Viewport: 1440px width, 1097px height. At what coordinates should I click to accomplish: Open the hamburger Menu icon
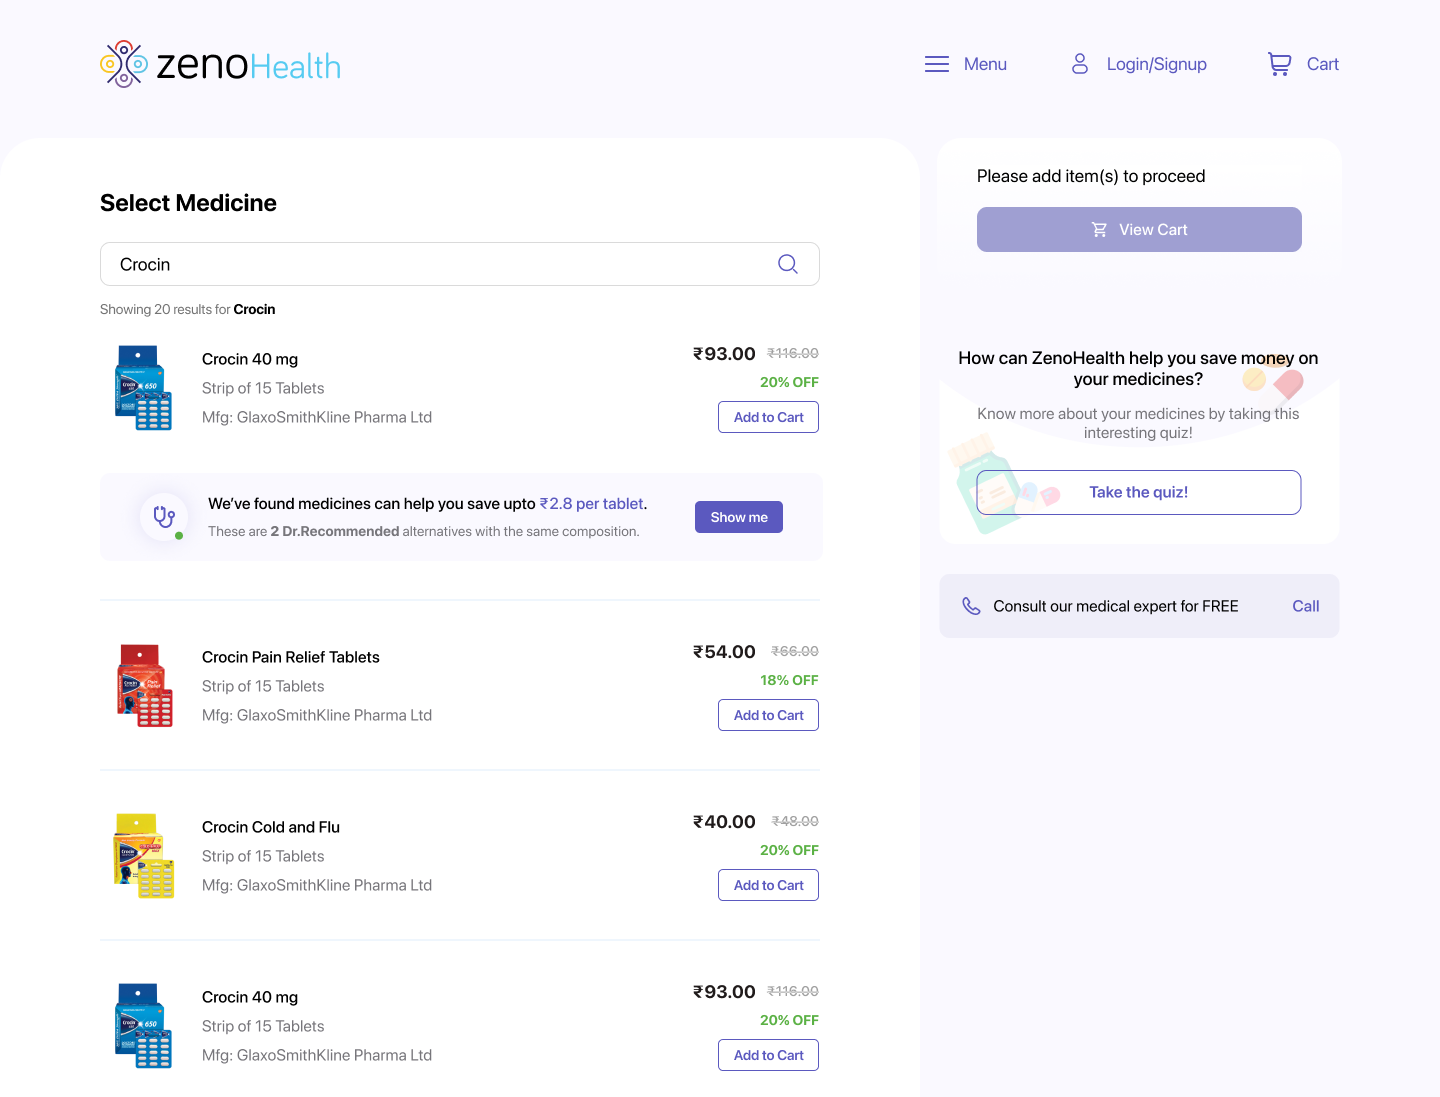[x=937, y=64]
